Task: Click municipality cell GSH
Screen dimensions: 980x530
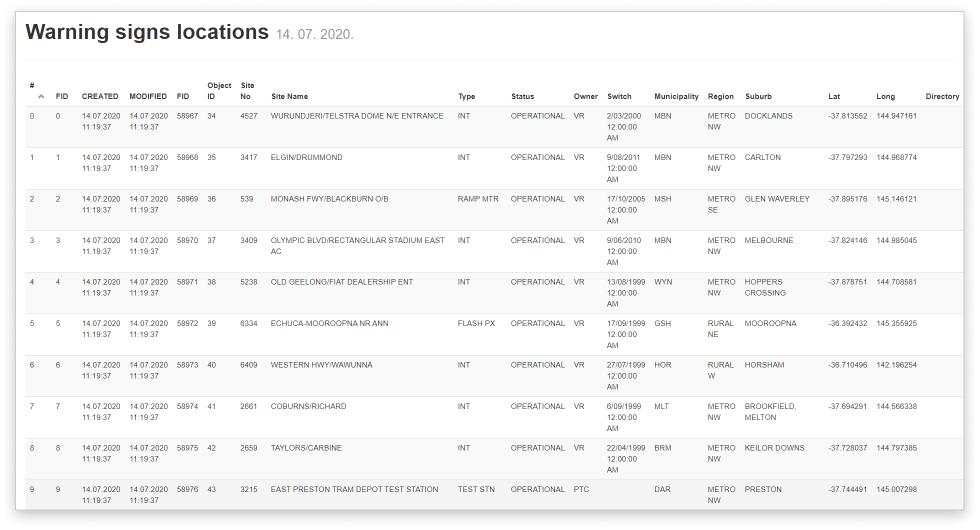Action: 662,323
